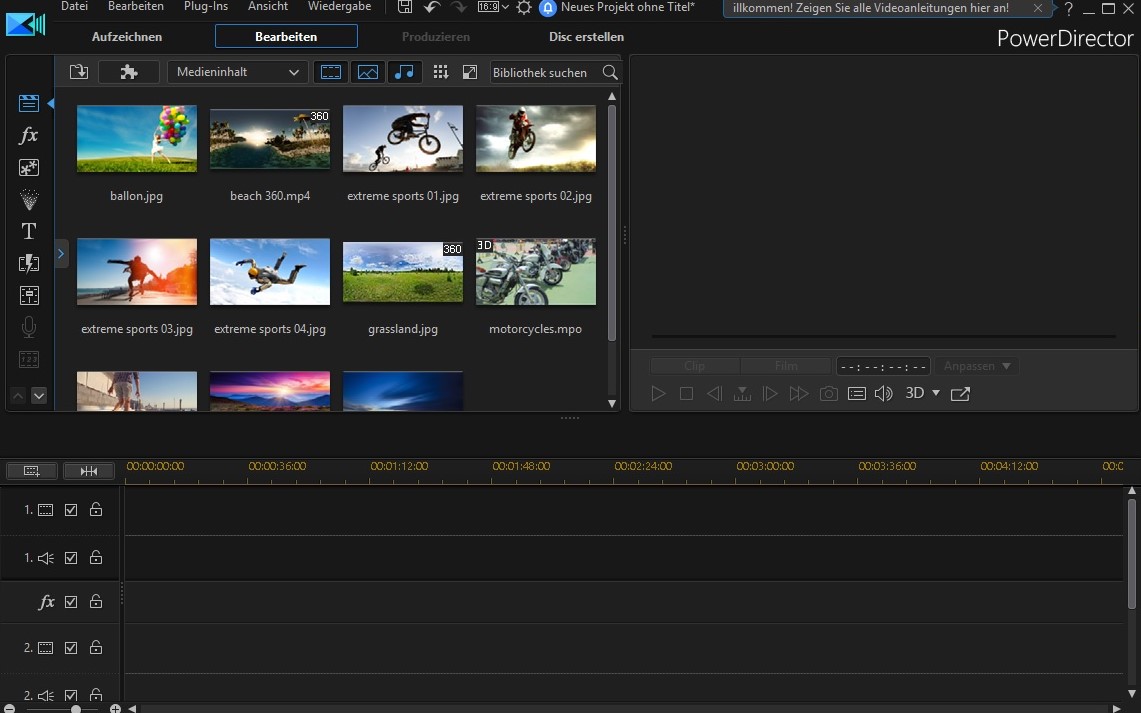Undock the preview window
This screenshot has height=713, width=1141.
pos(961,394)
